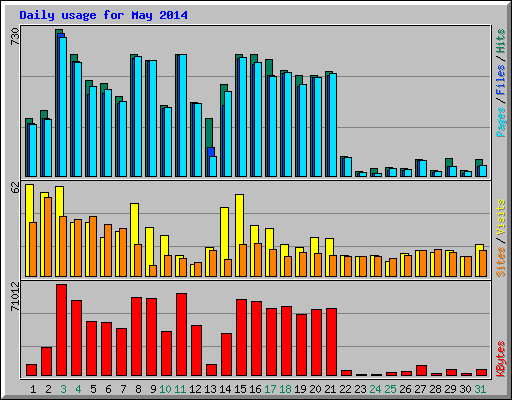
Task: Click the cyan pages bar for day 5
Action: (x=93, y=132)
